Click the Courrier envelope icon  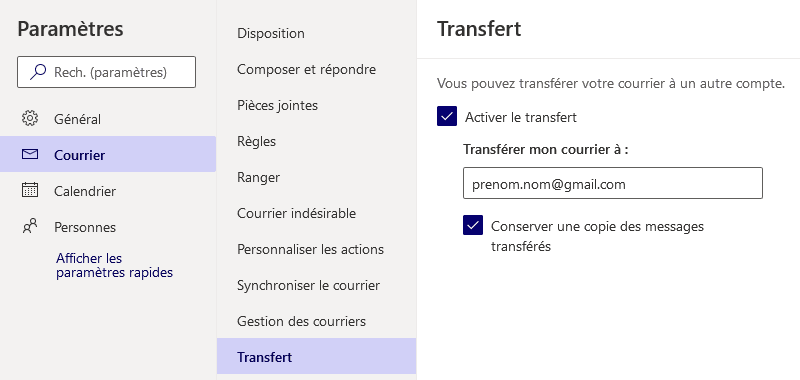point(30,154)
